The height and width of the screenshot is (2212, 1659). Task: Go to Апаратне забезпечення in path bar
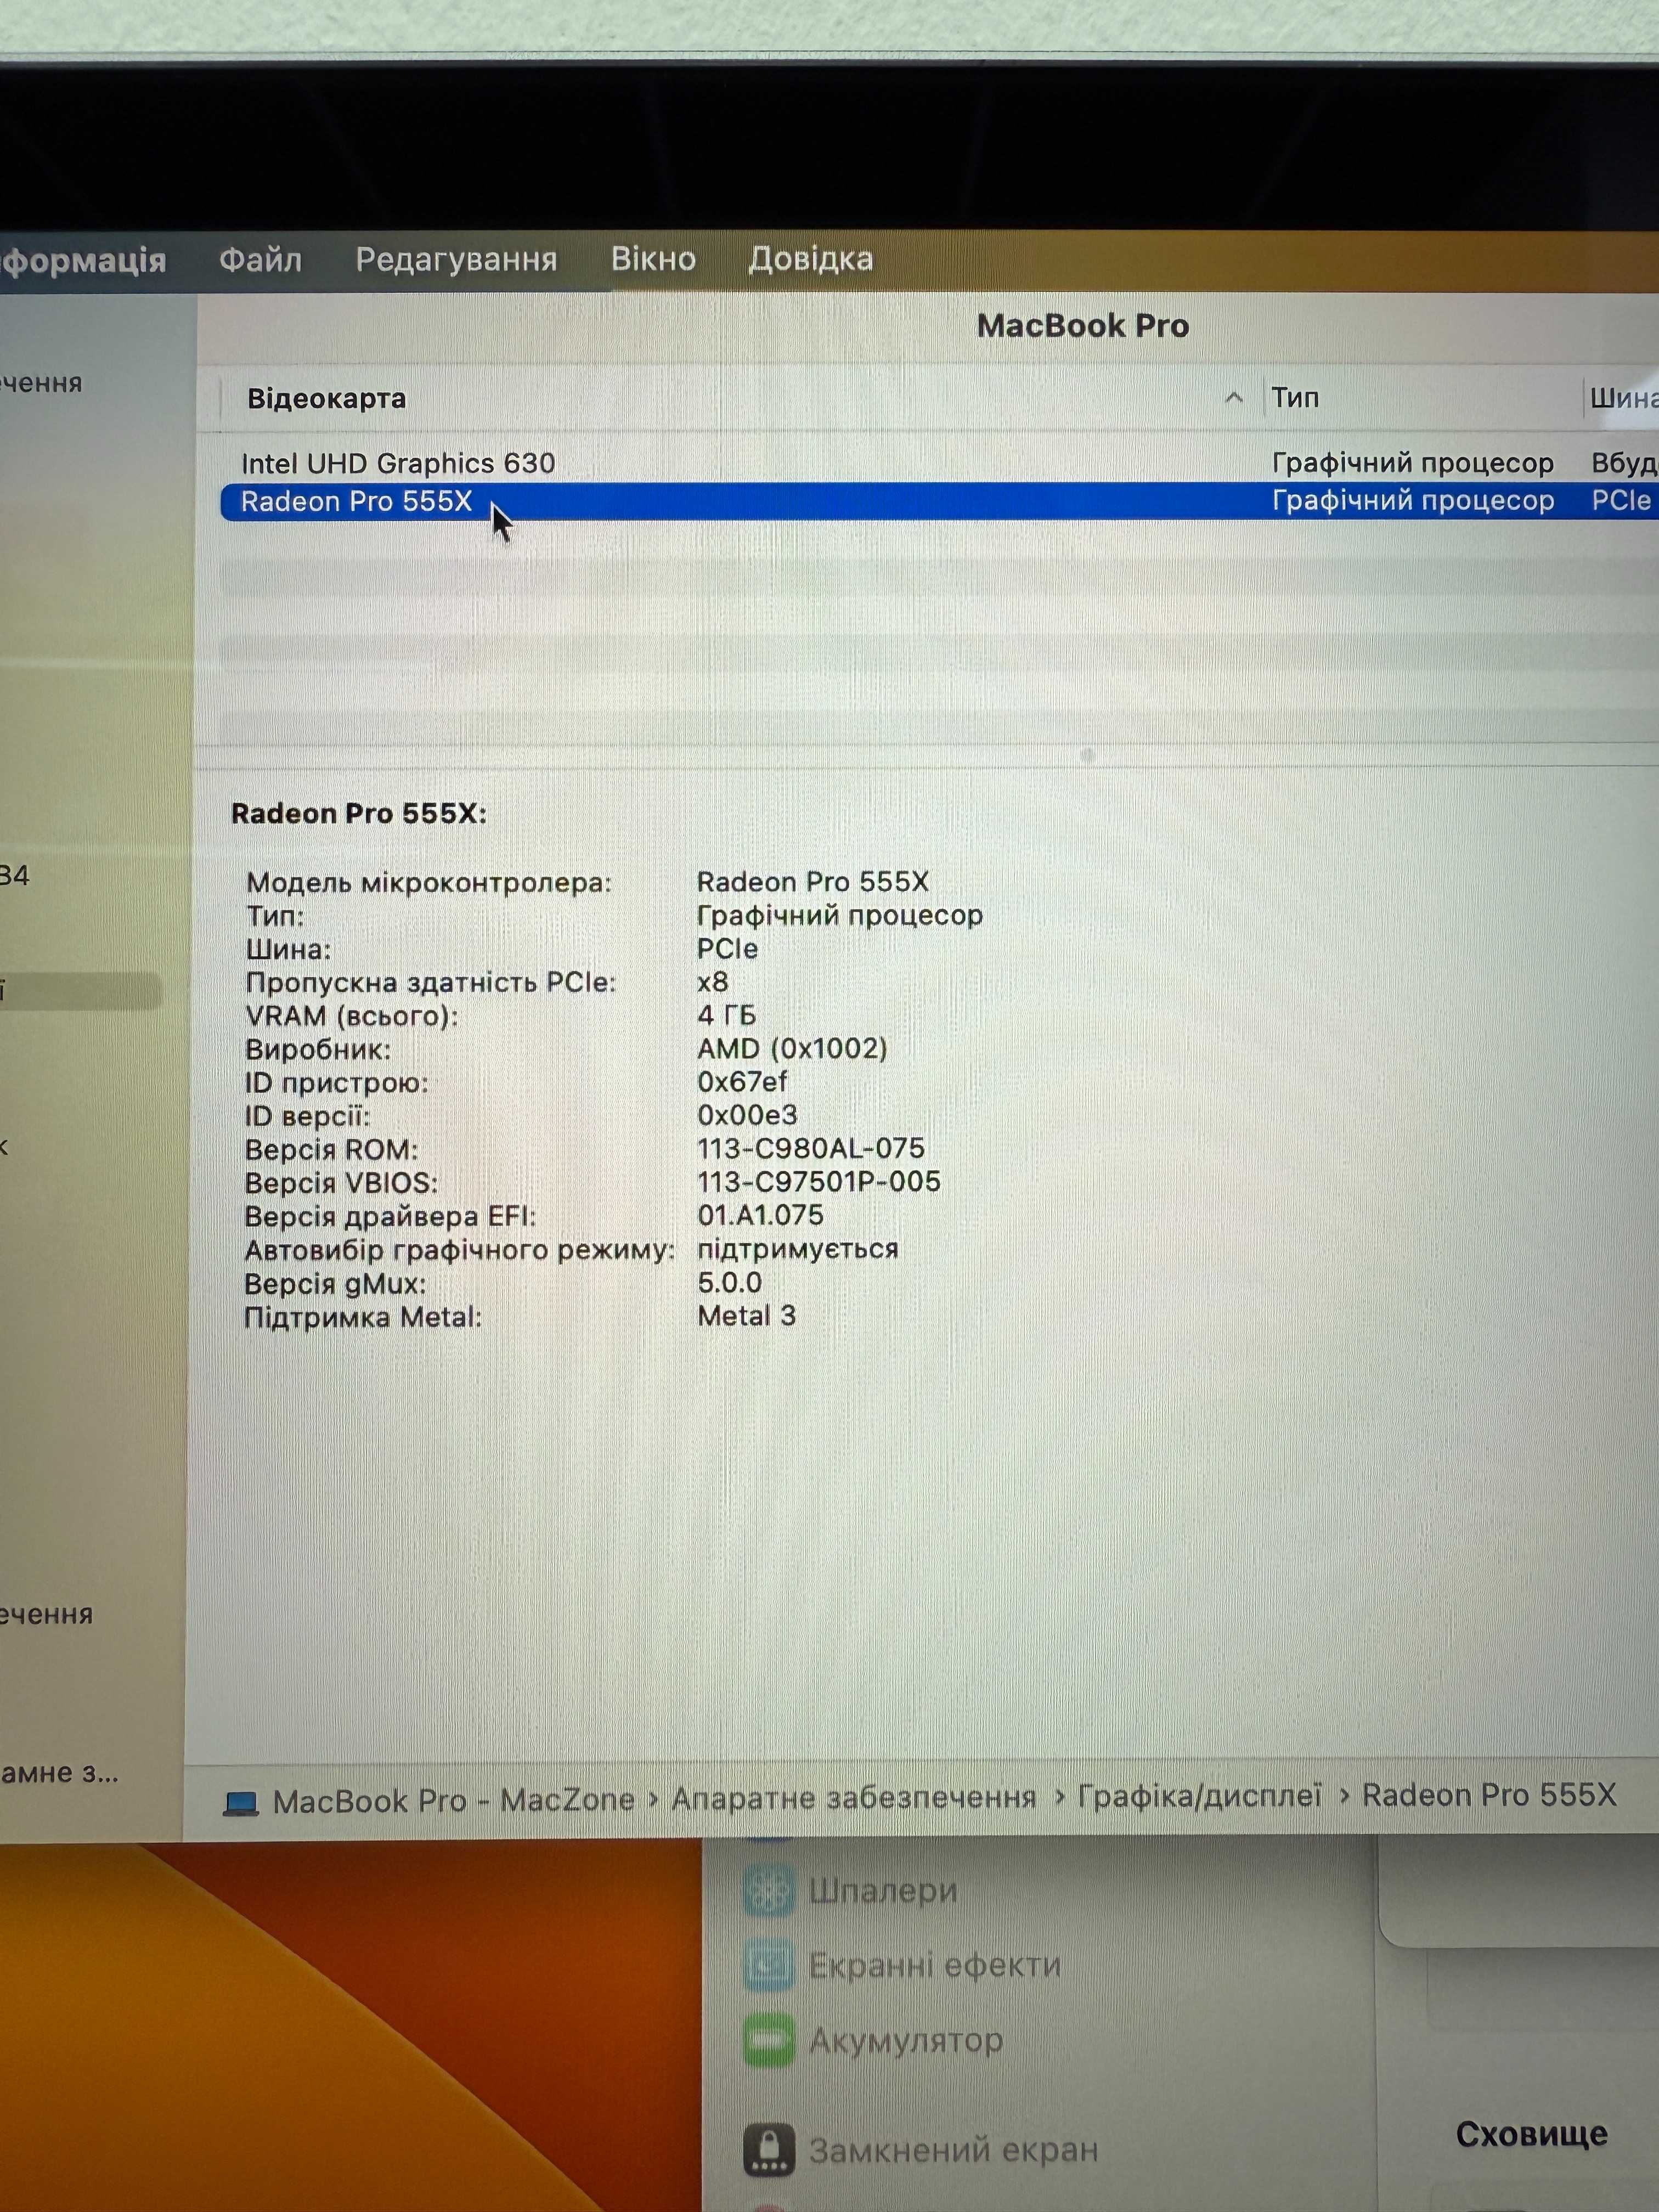coord(853,1798)
